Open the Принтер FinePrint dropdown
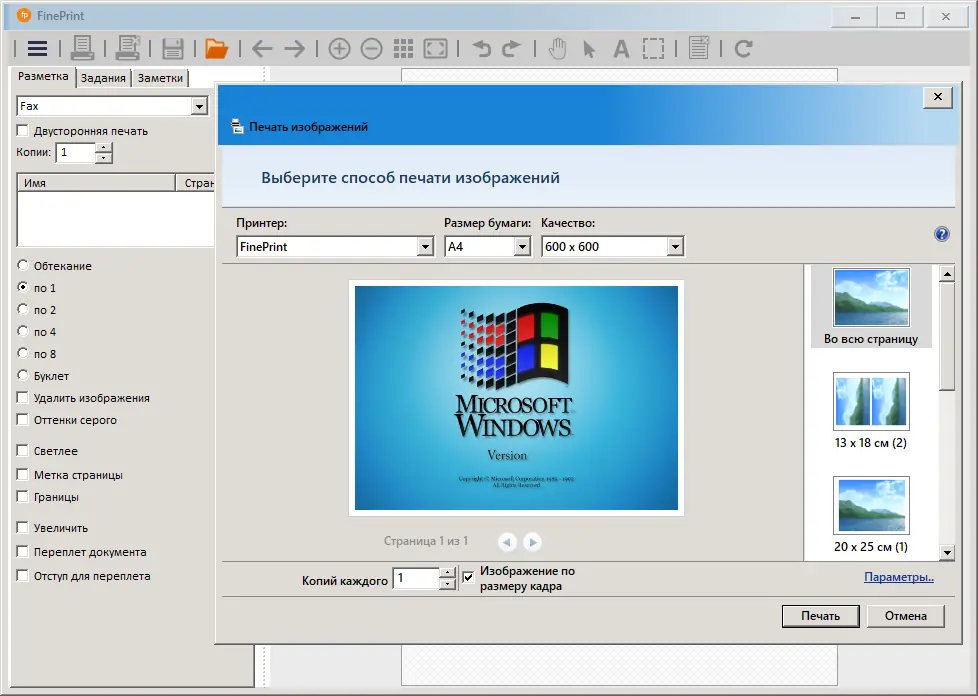The image size is (978, 696). pos(425,247)
